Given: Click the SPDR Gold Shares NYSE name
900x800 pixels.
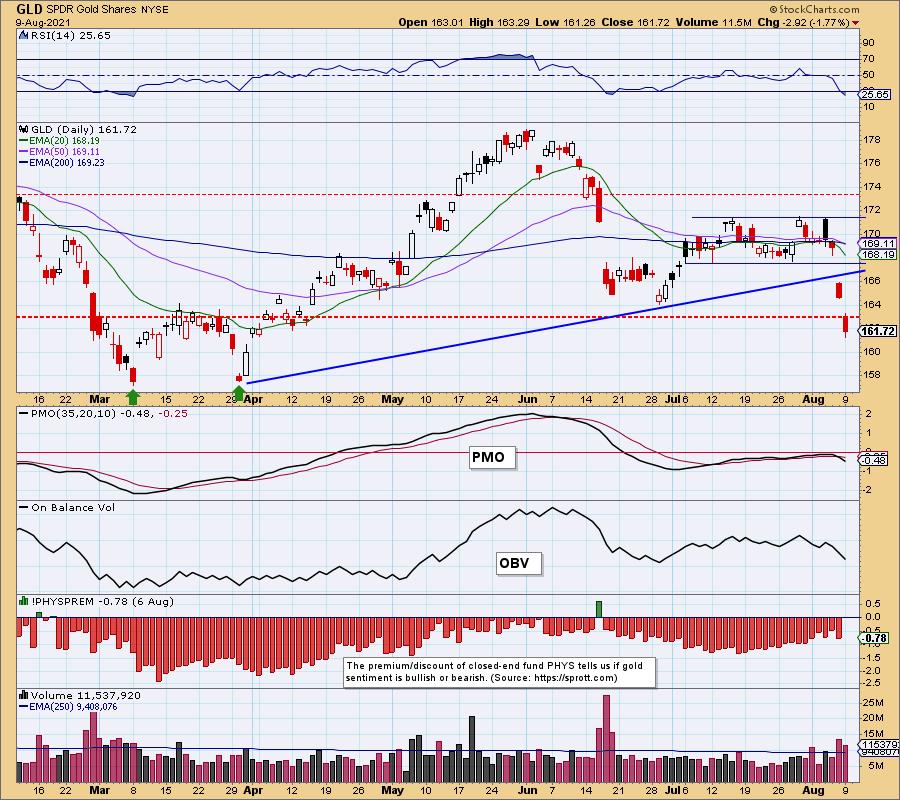Looking at the screenshot, I should point(105,10).
